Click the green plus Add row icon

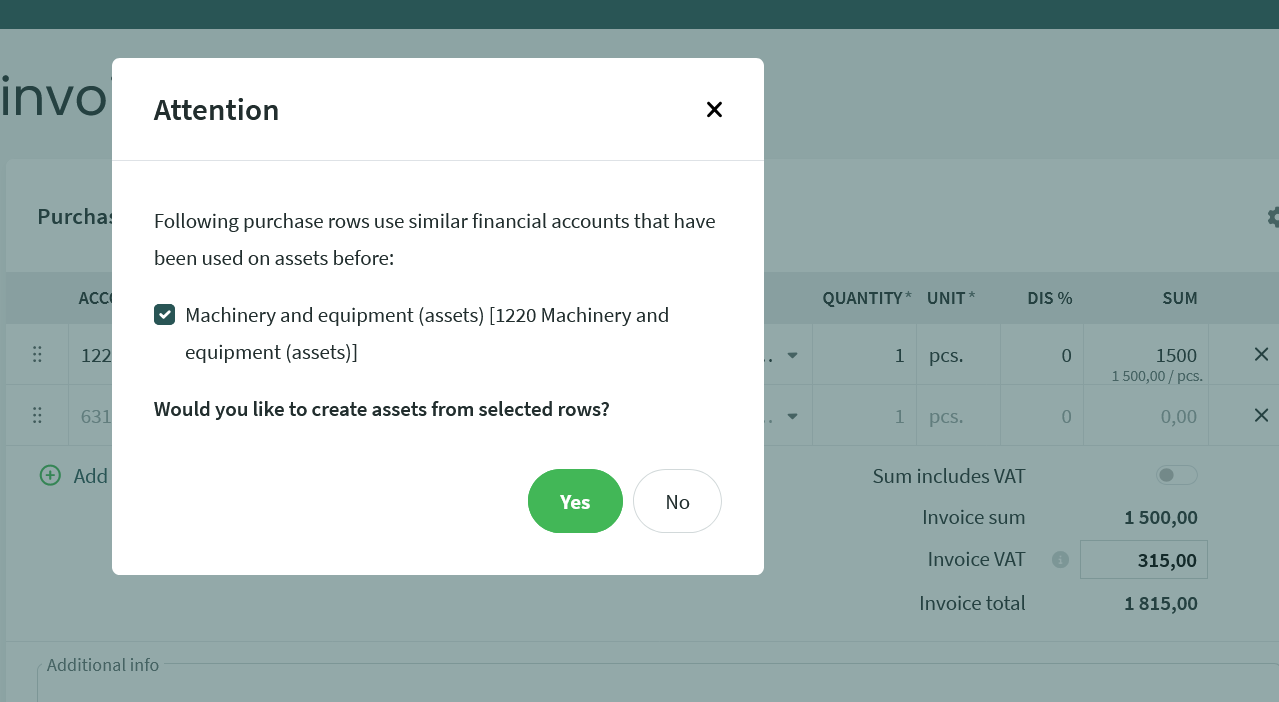pyautogui.click(x=50, y=476)
